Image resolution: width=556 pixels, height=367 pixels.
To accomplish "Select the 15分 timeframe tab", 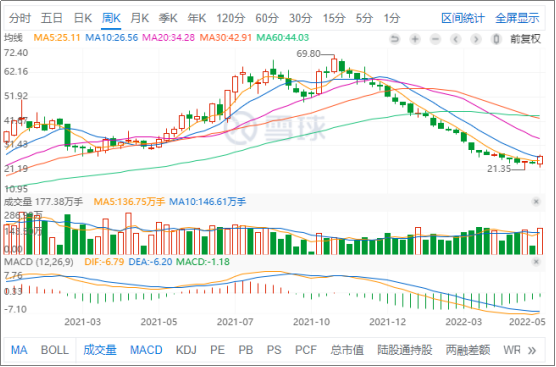I will [x=334, y=18].
